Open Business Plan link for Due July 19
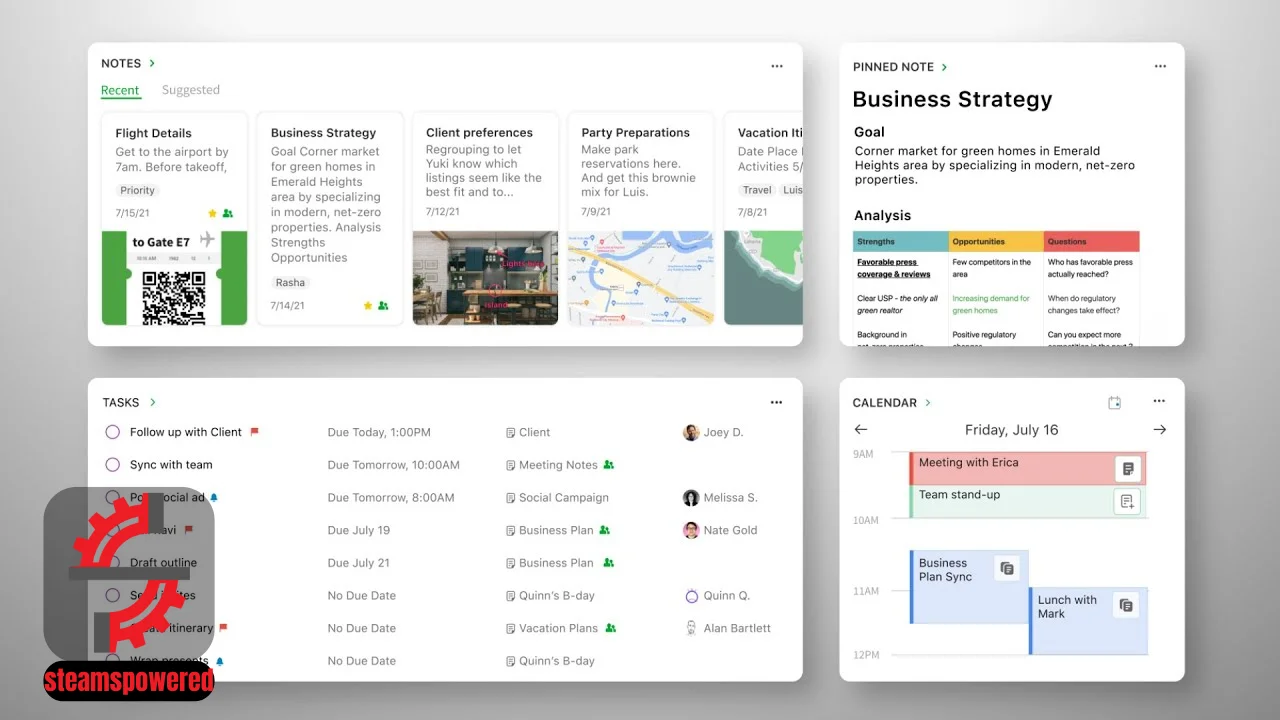This screenshot has height=720, width=1280. [556, 530]
